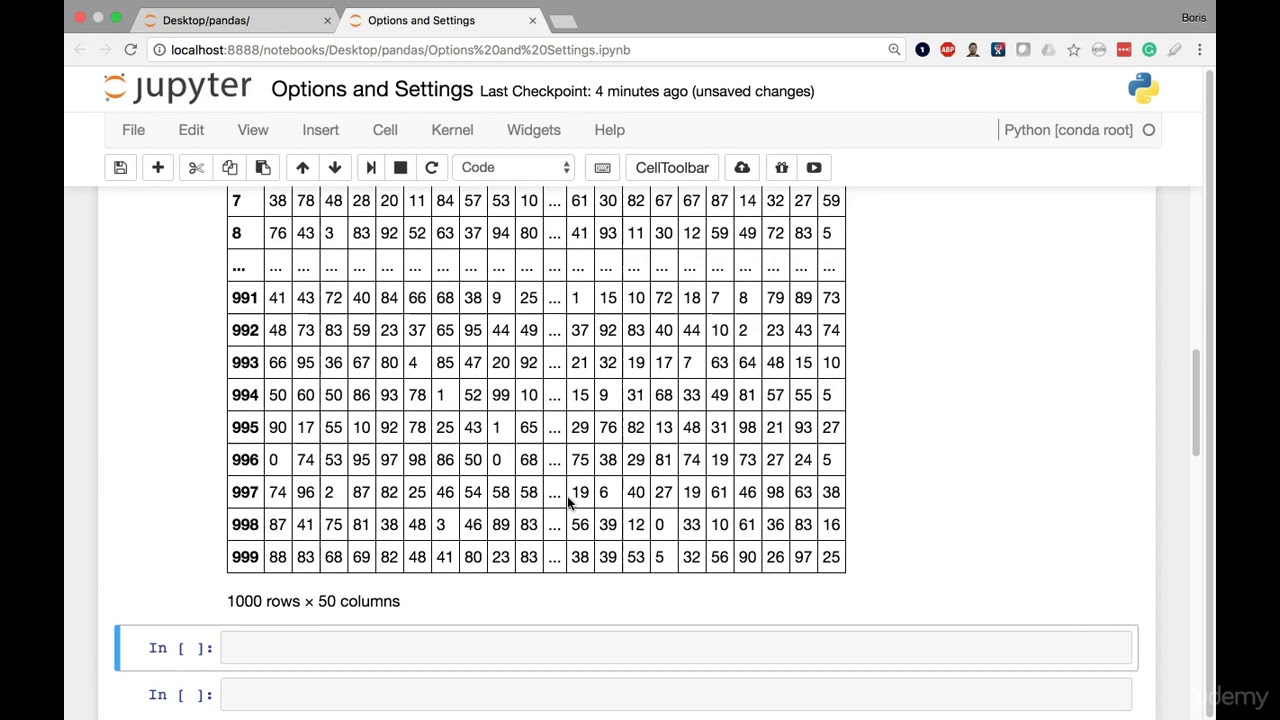Select the Options and Settings browser tab
The image size is (1280, 720).
point(440,20)
